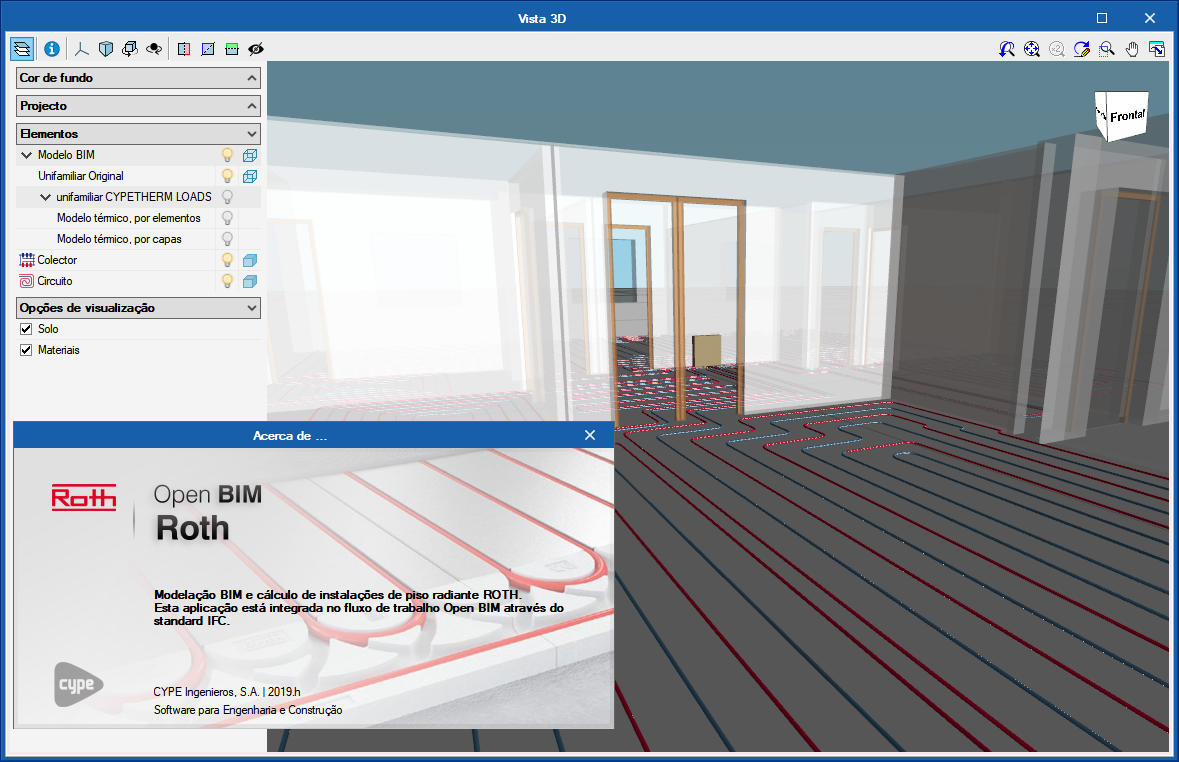Viewport: 1179px width, 762px height.
Task: Expand the Projecto section
Action: (138, 106)
